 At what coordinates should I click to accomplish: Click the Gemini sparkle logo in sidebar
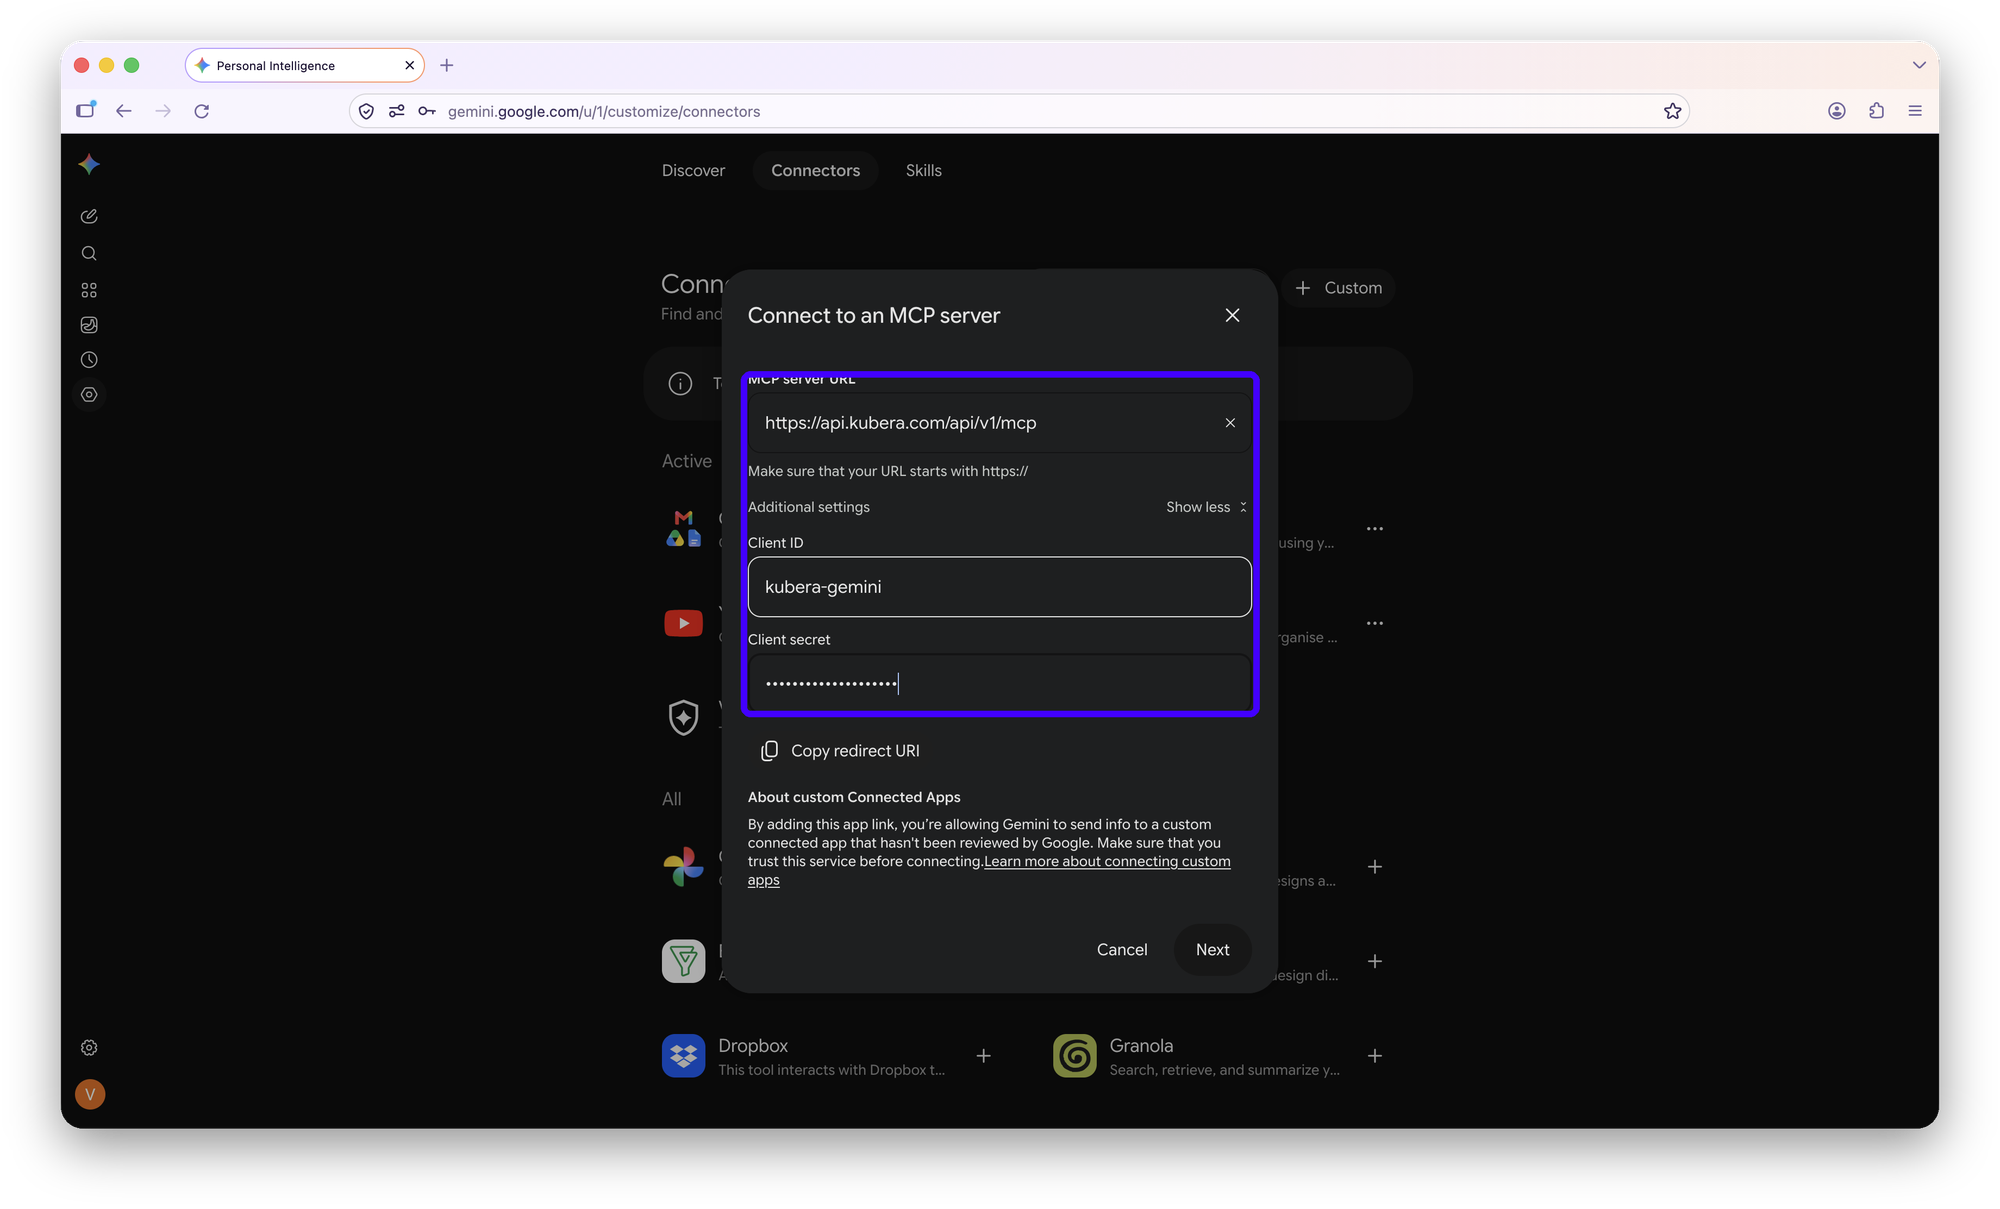89,164
